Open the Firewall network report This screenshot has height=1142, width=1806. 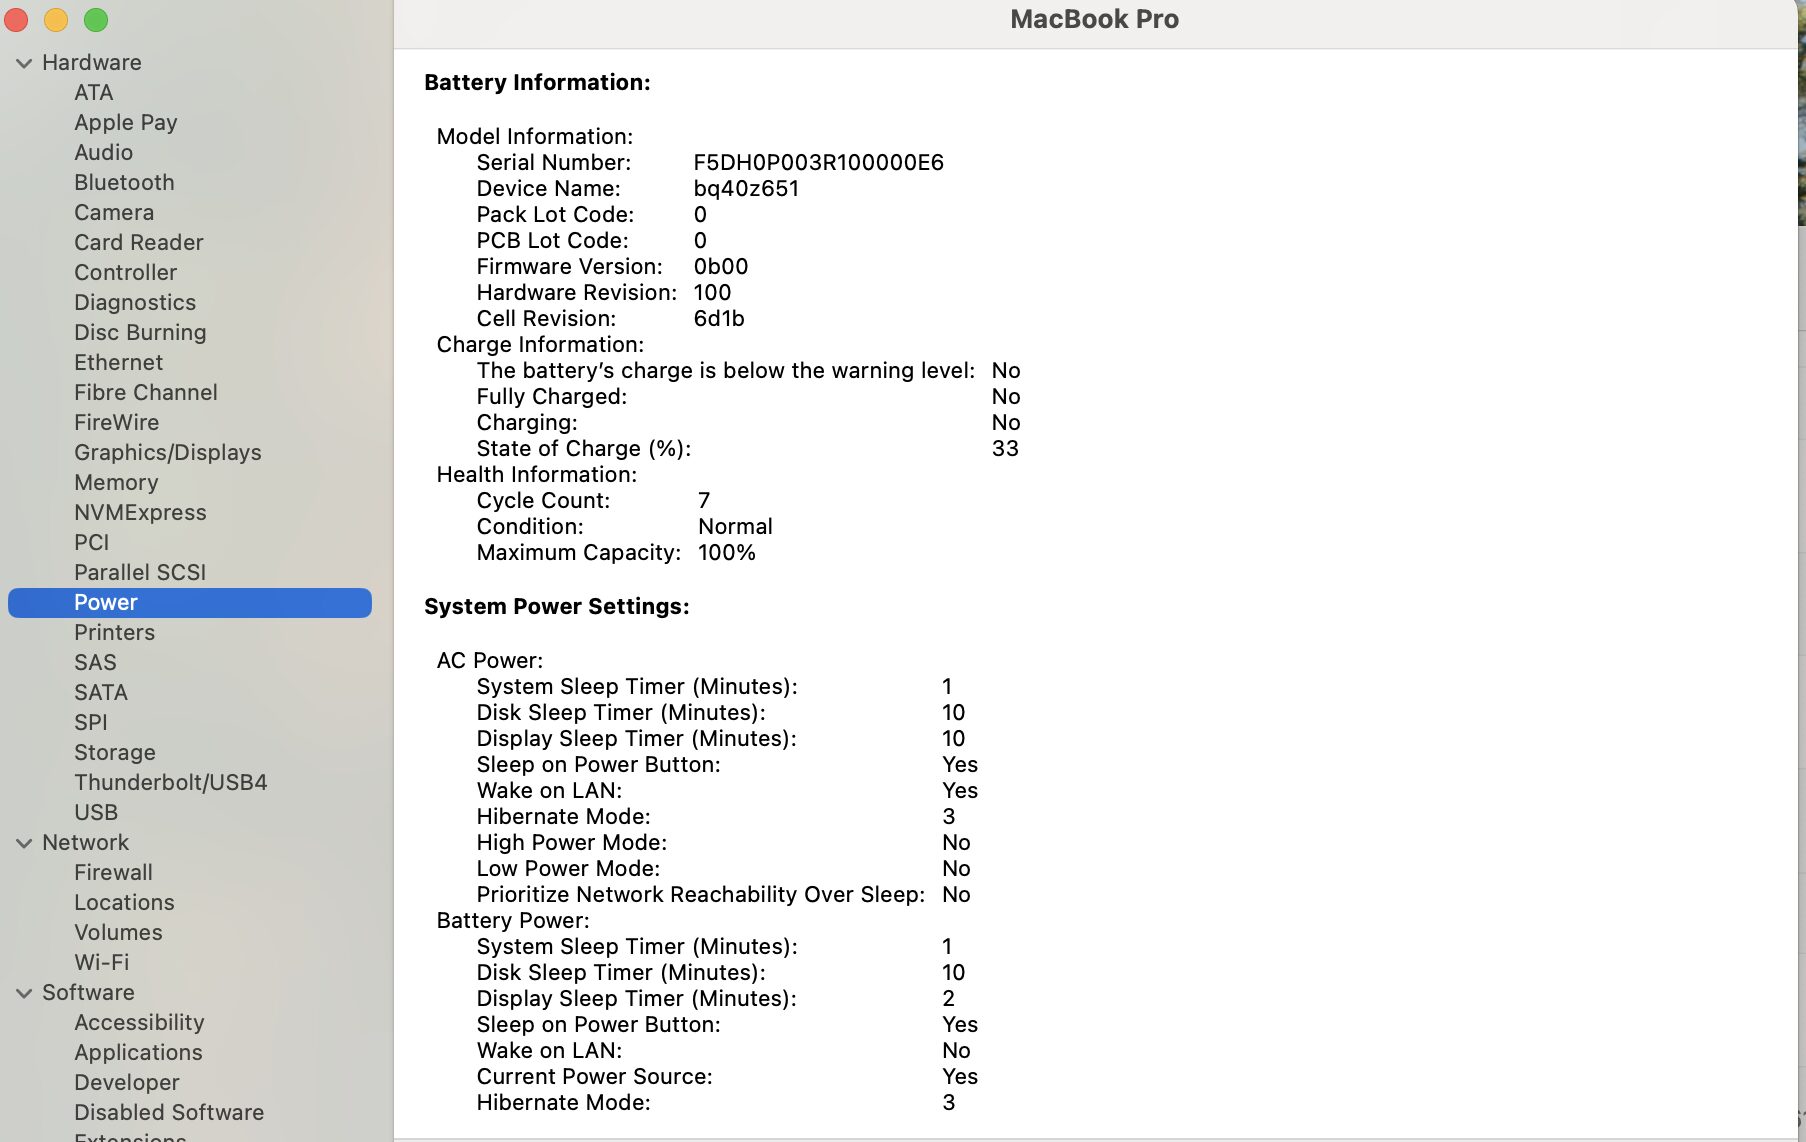click(113, 872)
